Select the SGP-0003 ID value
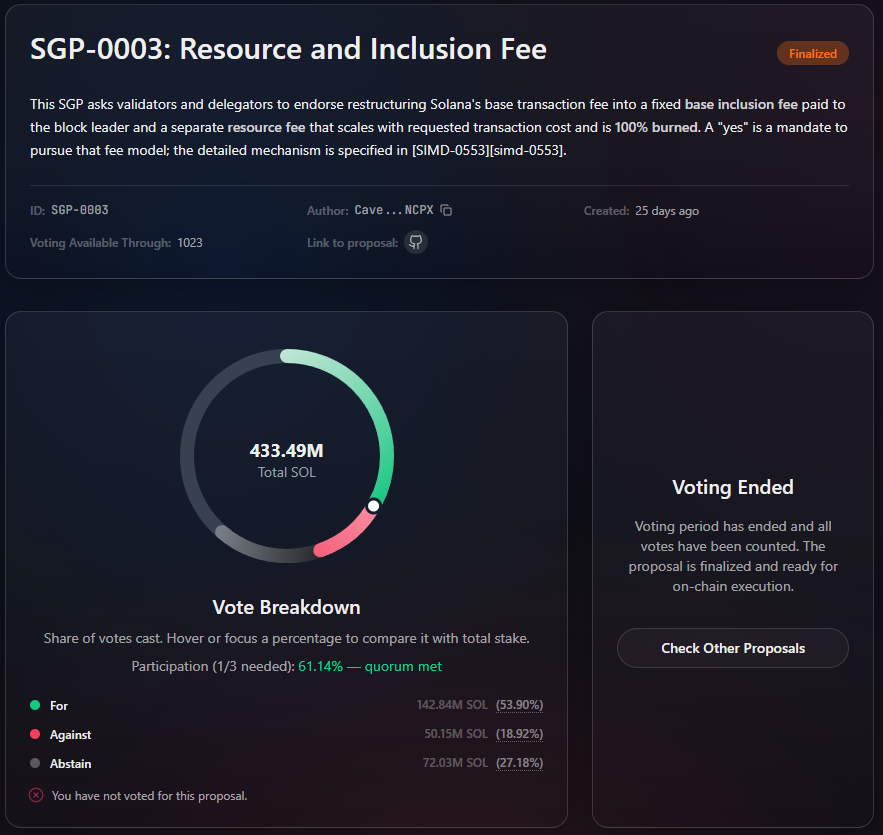 (80, 210)
